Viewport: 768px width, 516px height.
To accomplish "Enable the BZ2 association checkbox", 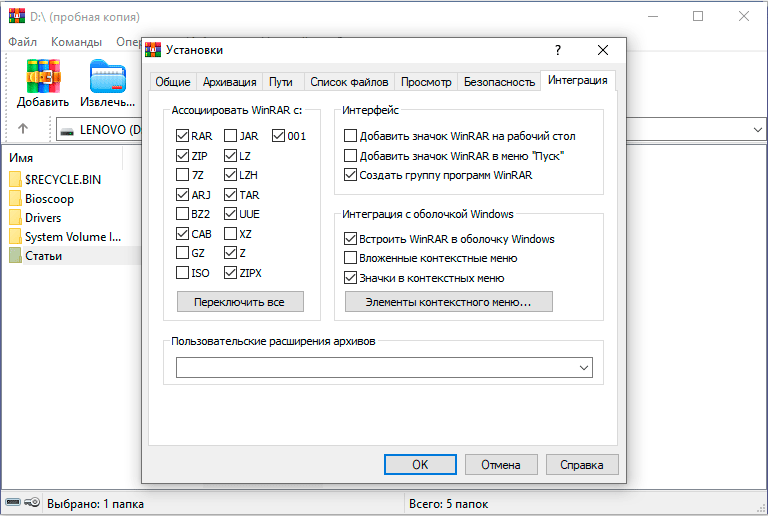I will (182, 214).
